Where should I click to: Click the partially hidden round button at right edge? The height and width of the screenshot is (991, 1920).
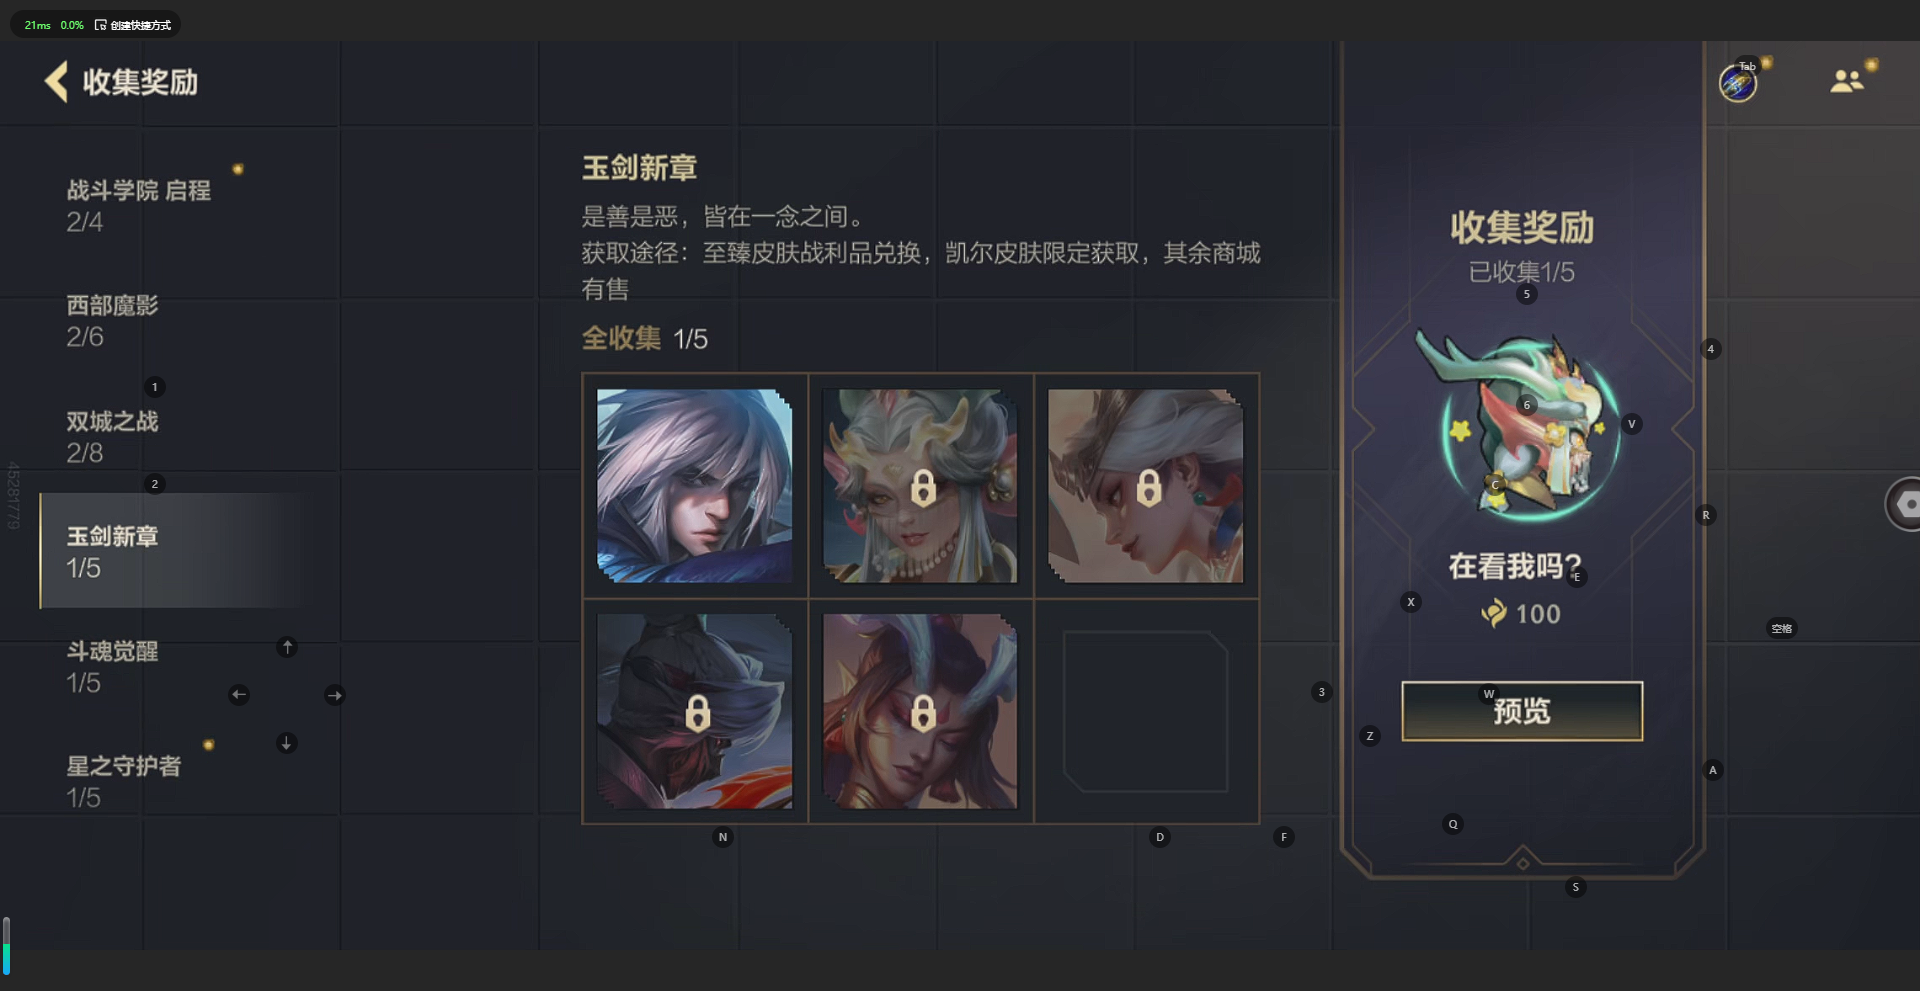pyautogui.click(x=1903, y=504)
